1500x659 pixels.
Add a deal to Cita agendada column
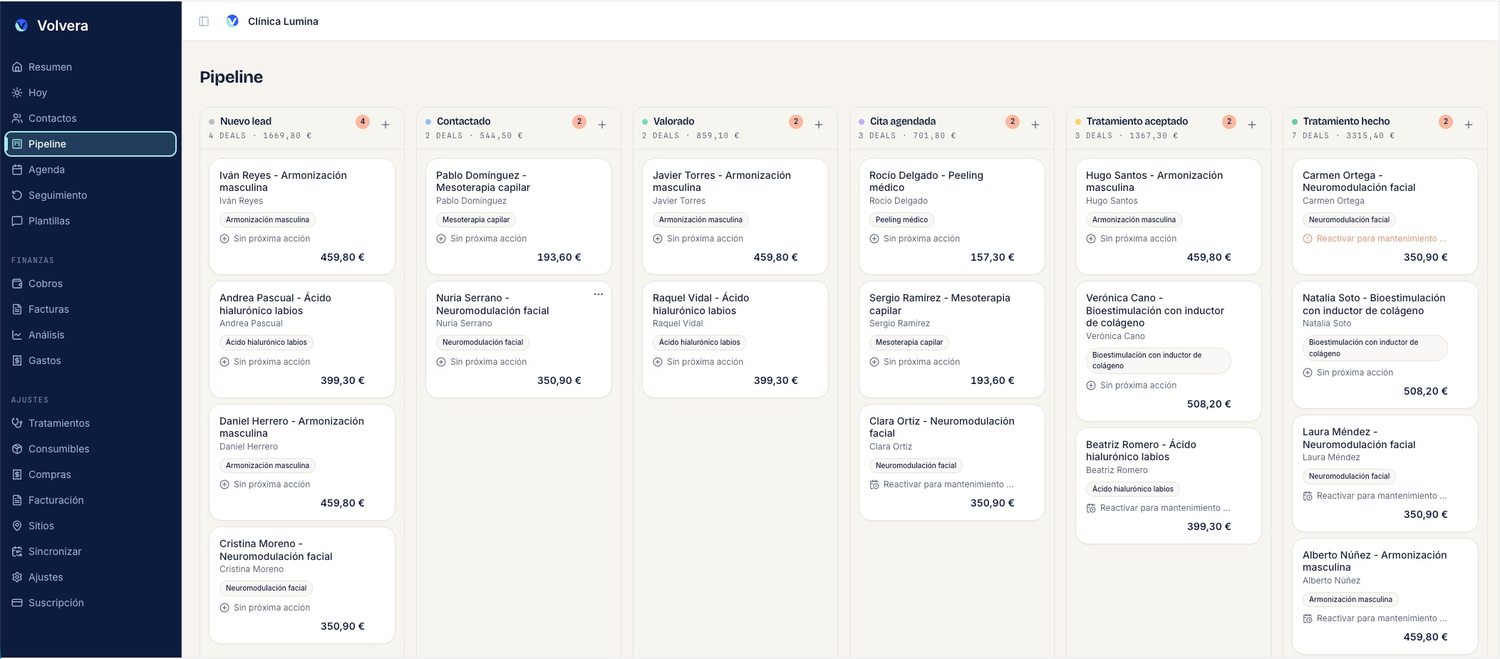tap(1035, 125)
